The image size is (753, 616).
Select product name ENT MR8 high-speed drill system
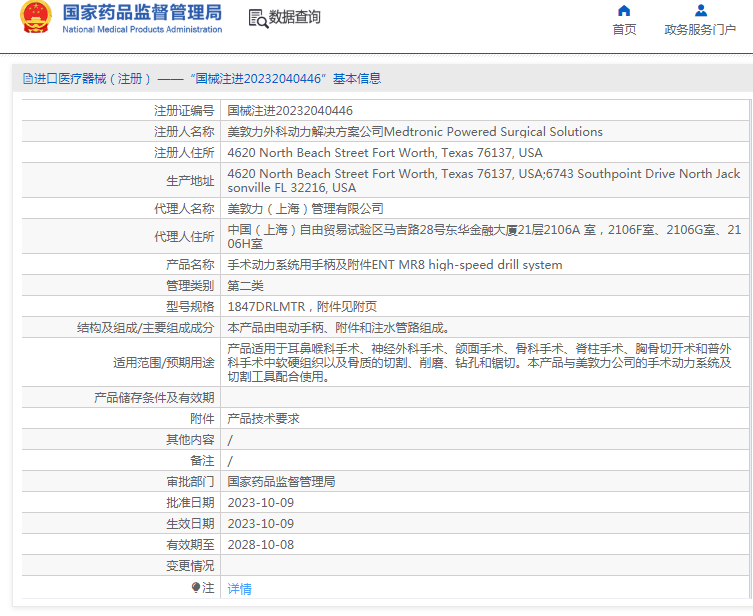(x=395, y=265)
